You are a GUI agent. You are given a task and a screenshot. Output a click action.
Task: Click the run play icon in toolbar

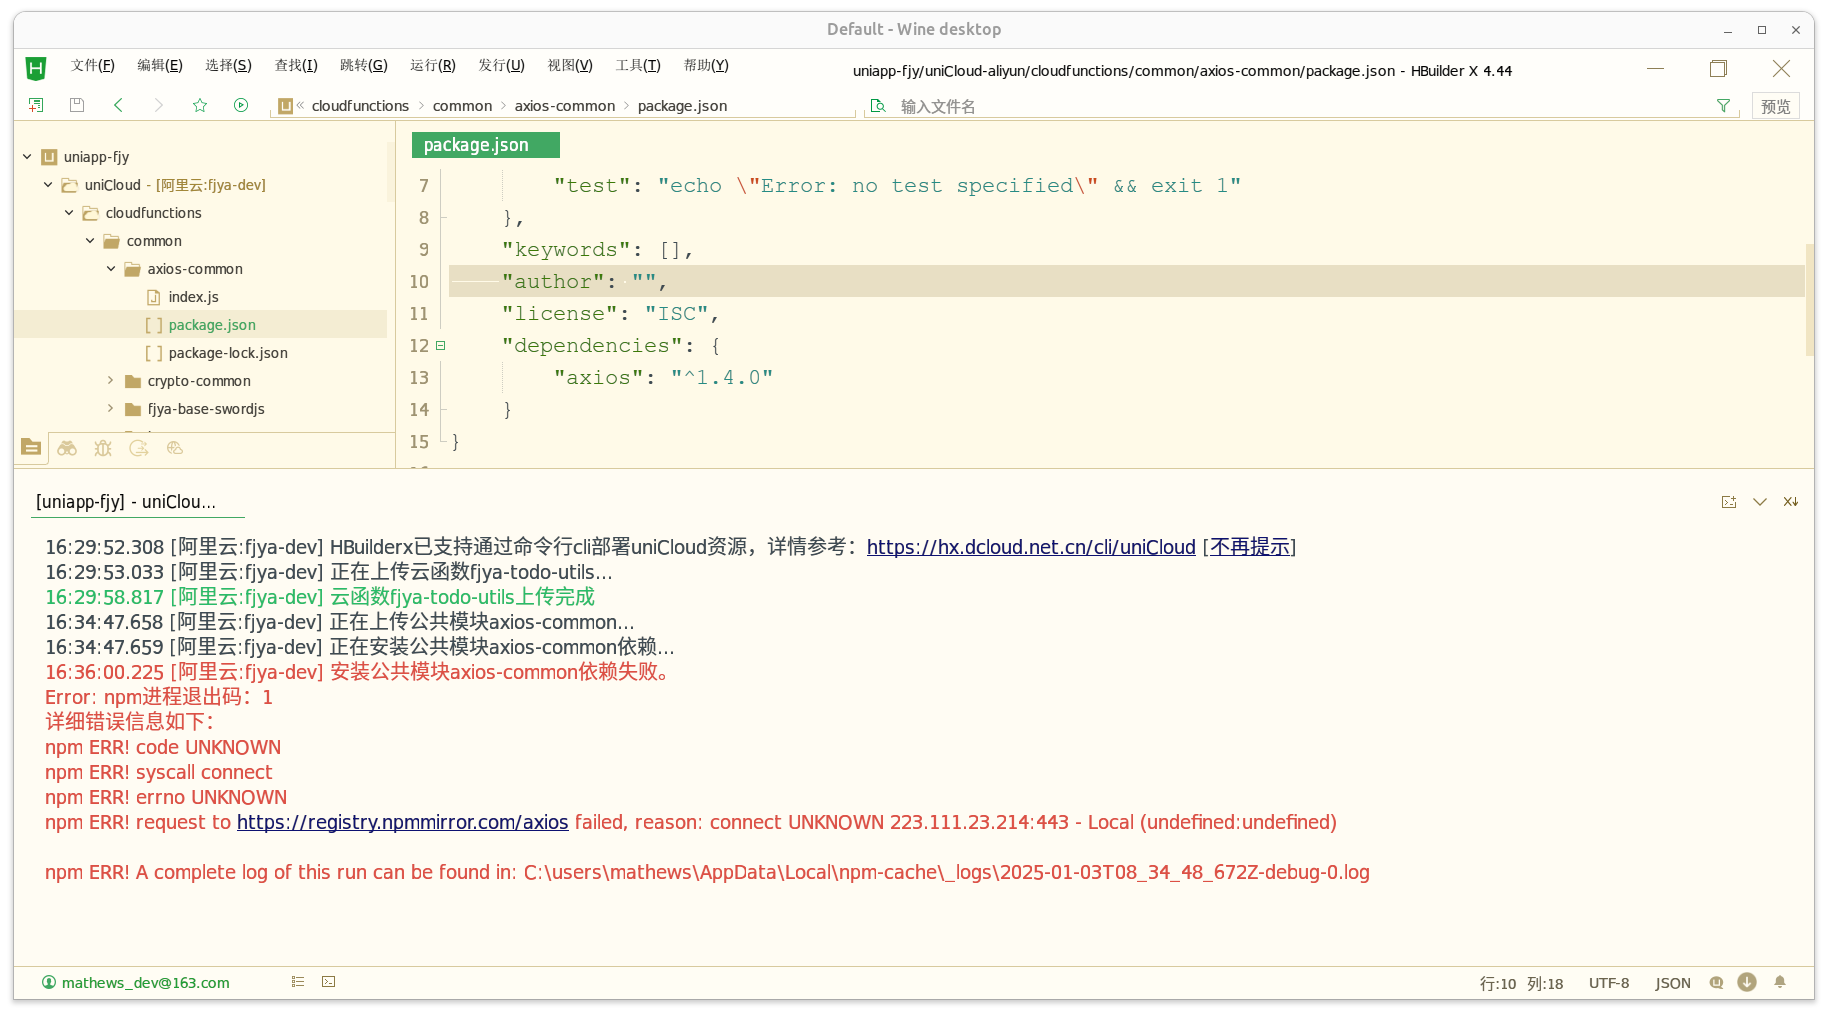(x=241, y=105)
